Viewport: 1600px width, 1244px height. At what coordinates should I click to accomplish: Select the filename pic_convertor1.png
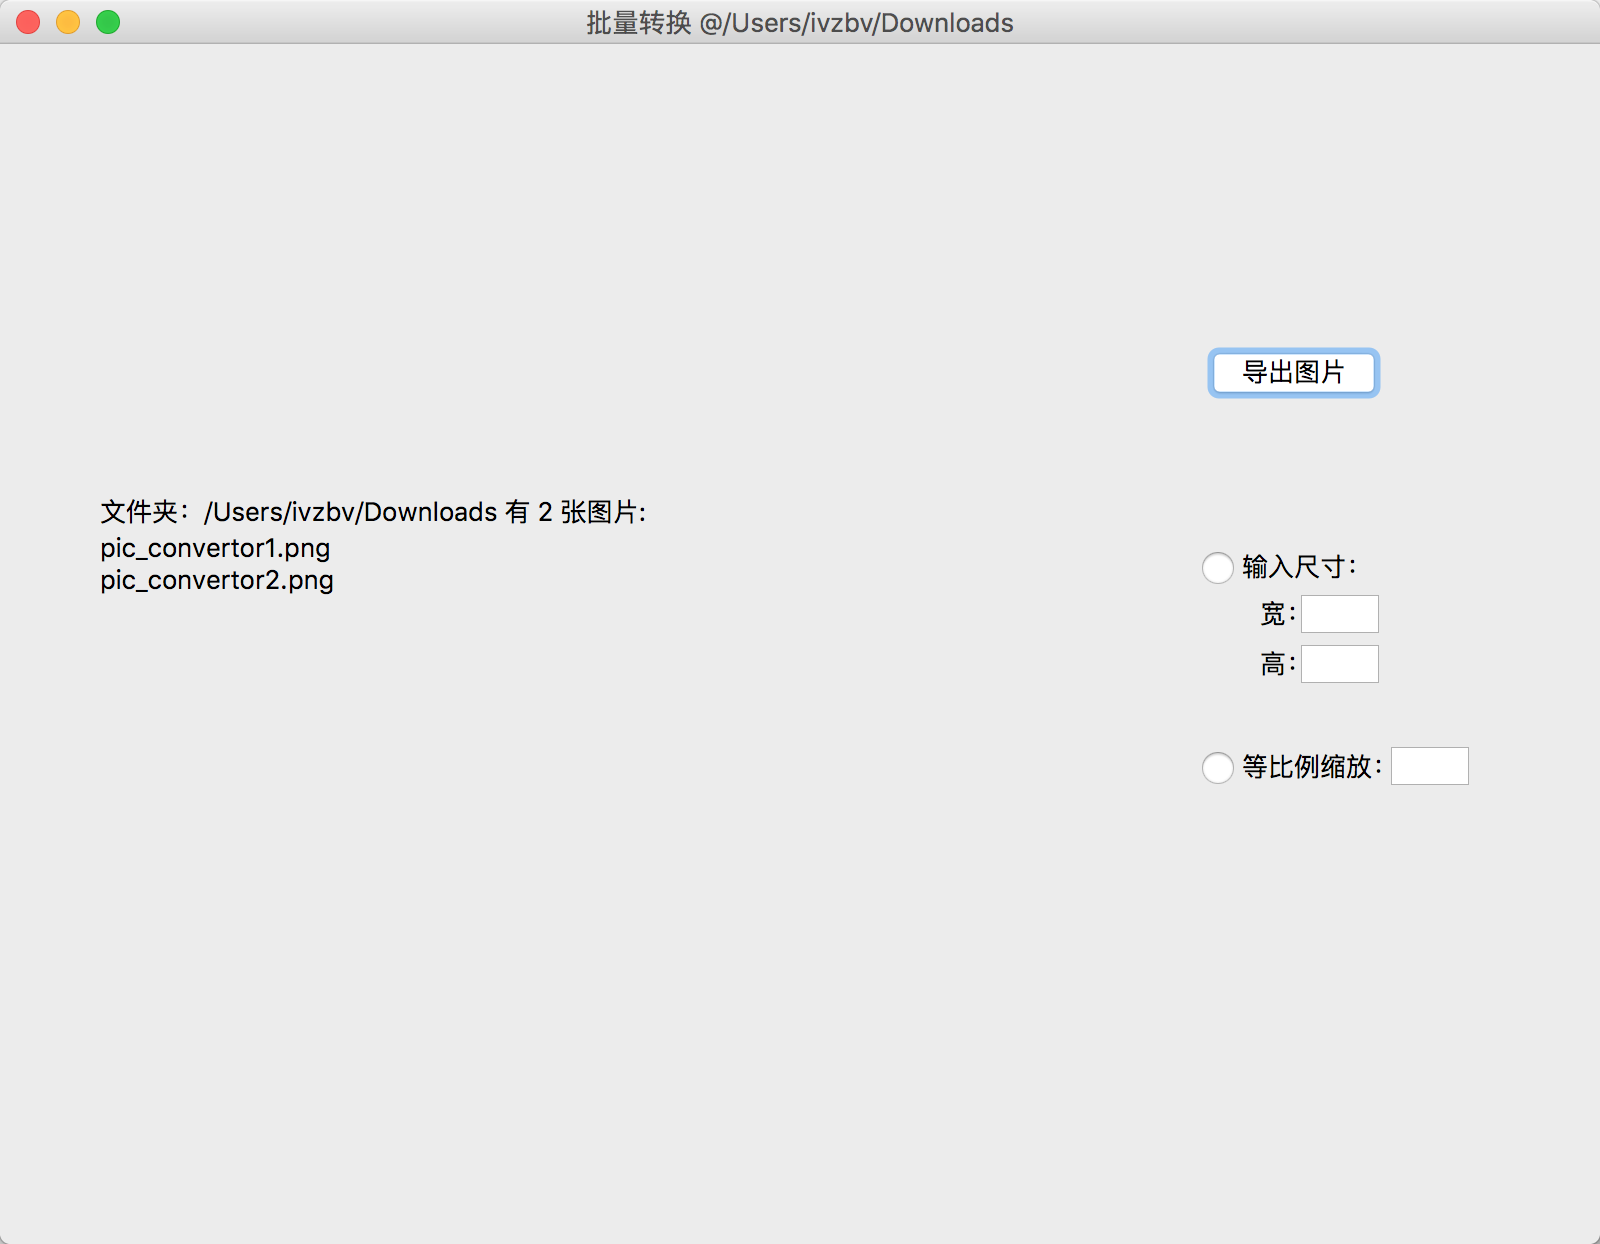pyautogui.click(x=214, y=548)
